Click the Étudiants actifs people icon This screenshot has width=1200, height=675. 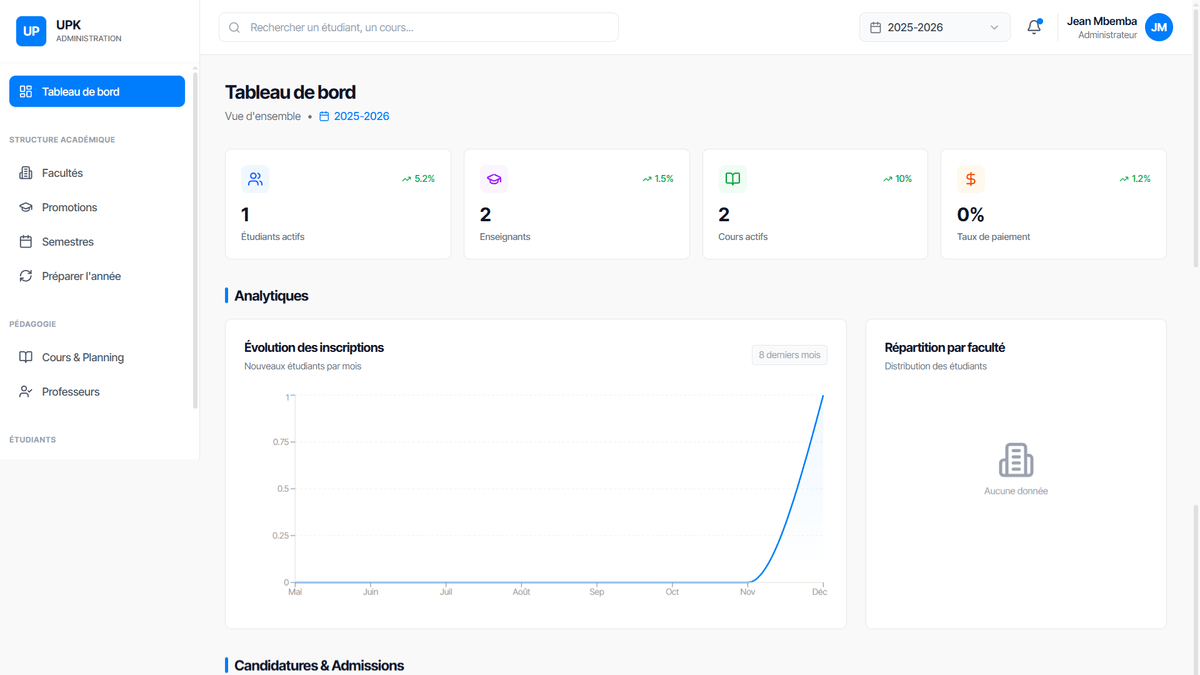click(x=255, y=178)
